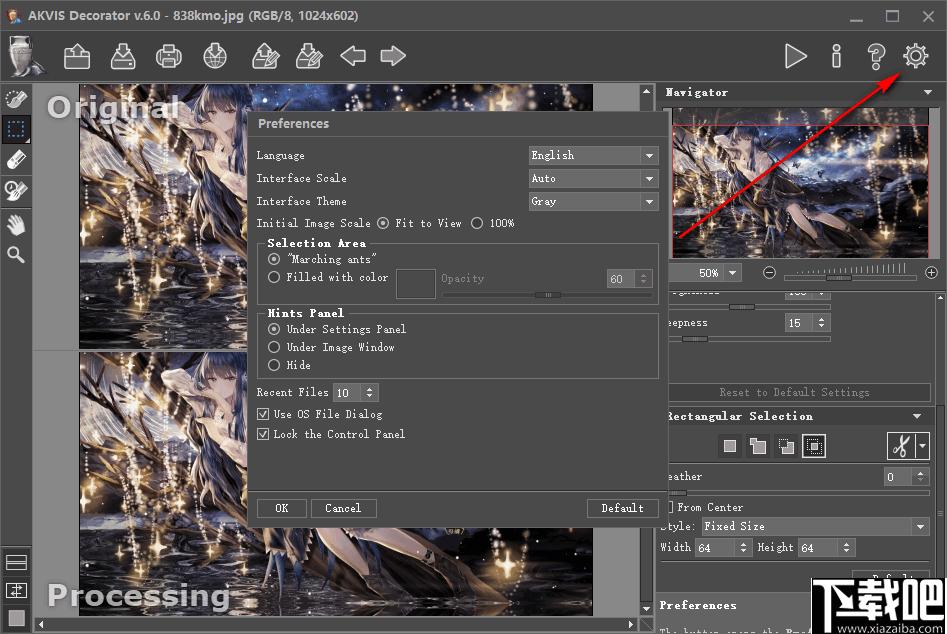Click the Save presets toolbar icon
Image resolution: width=947 pixels, height=634 pixels.
click(309, 57)
